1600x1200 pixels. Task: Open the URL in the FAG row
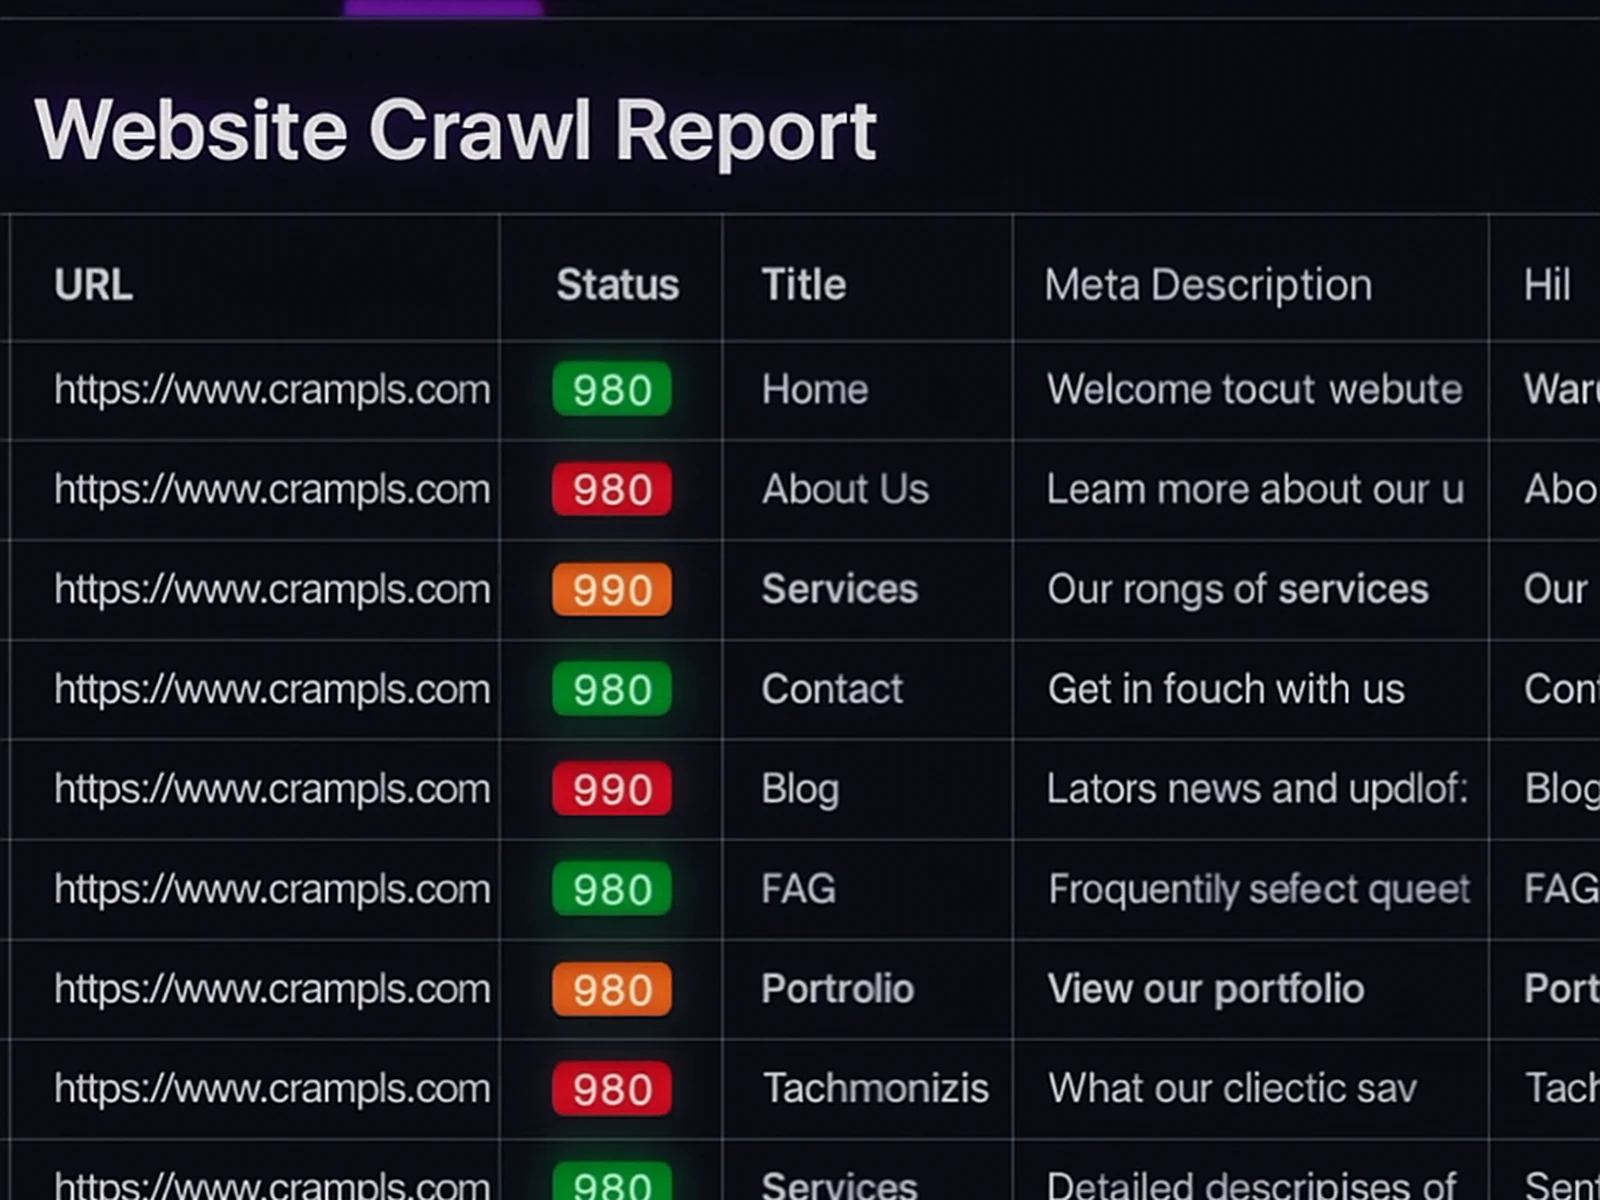point(272,890)
